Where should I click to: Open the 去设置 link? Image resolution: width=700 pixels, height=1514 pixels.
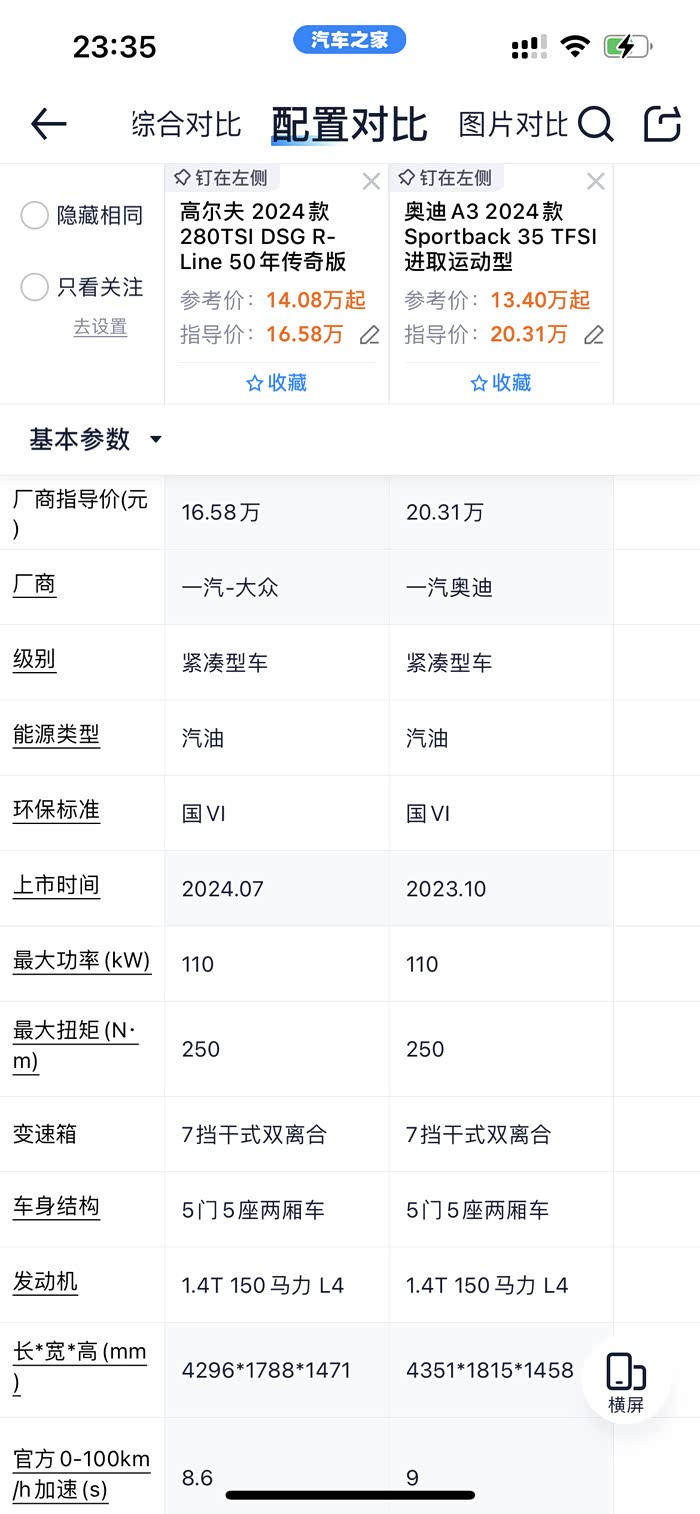(100, 327)
